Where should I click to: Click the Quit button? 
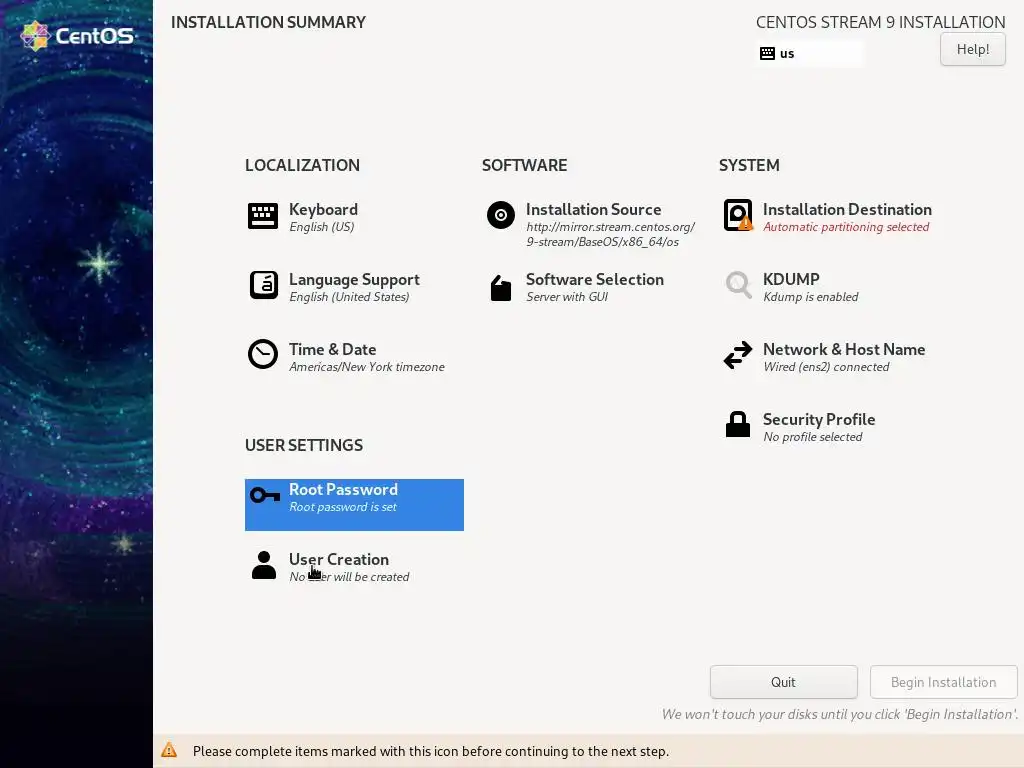coord(783,682)
